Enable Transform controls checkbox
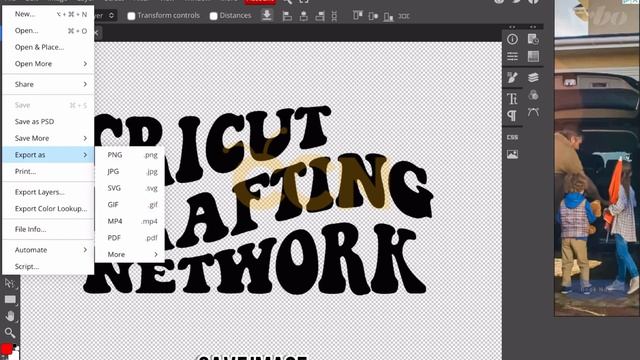Viewport: 640px width, 360px height. click(131, 16)
